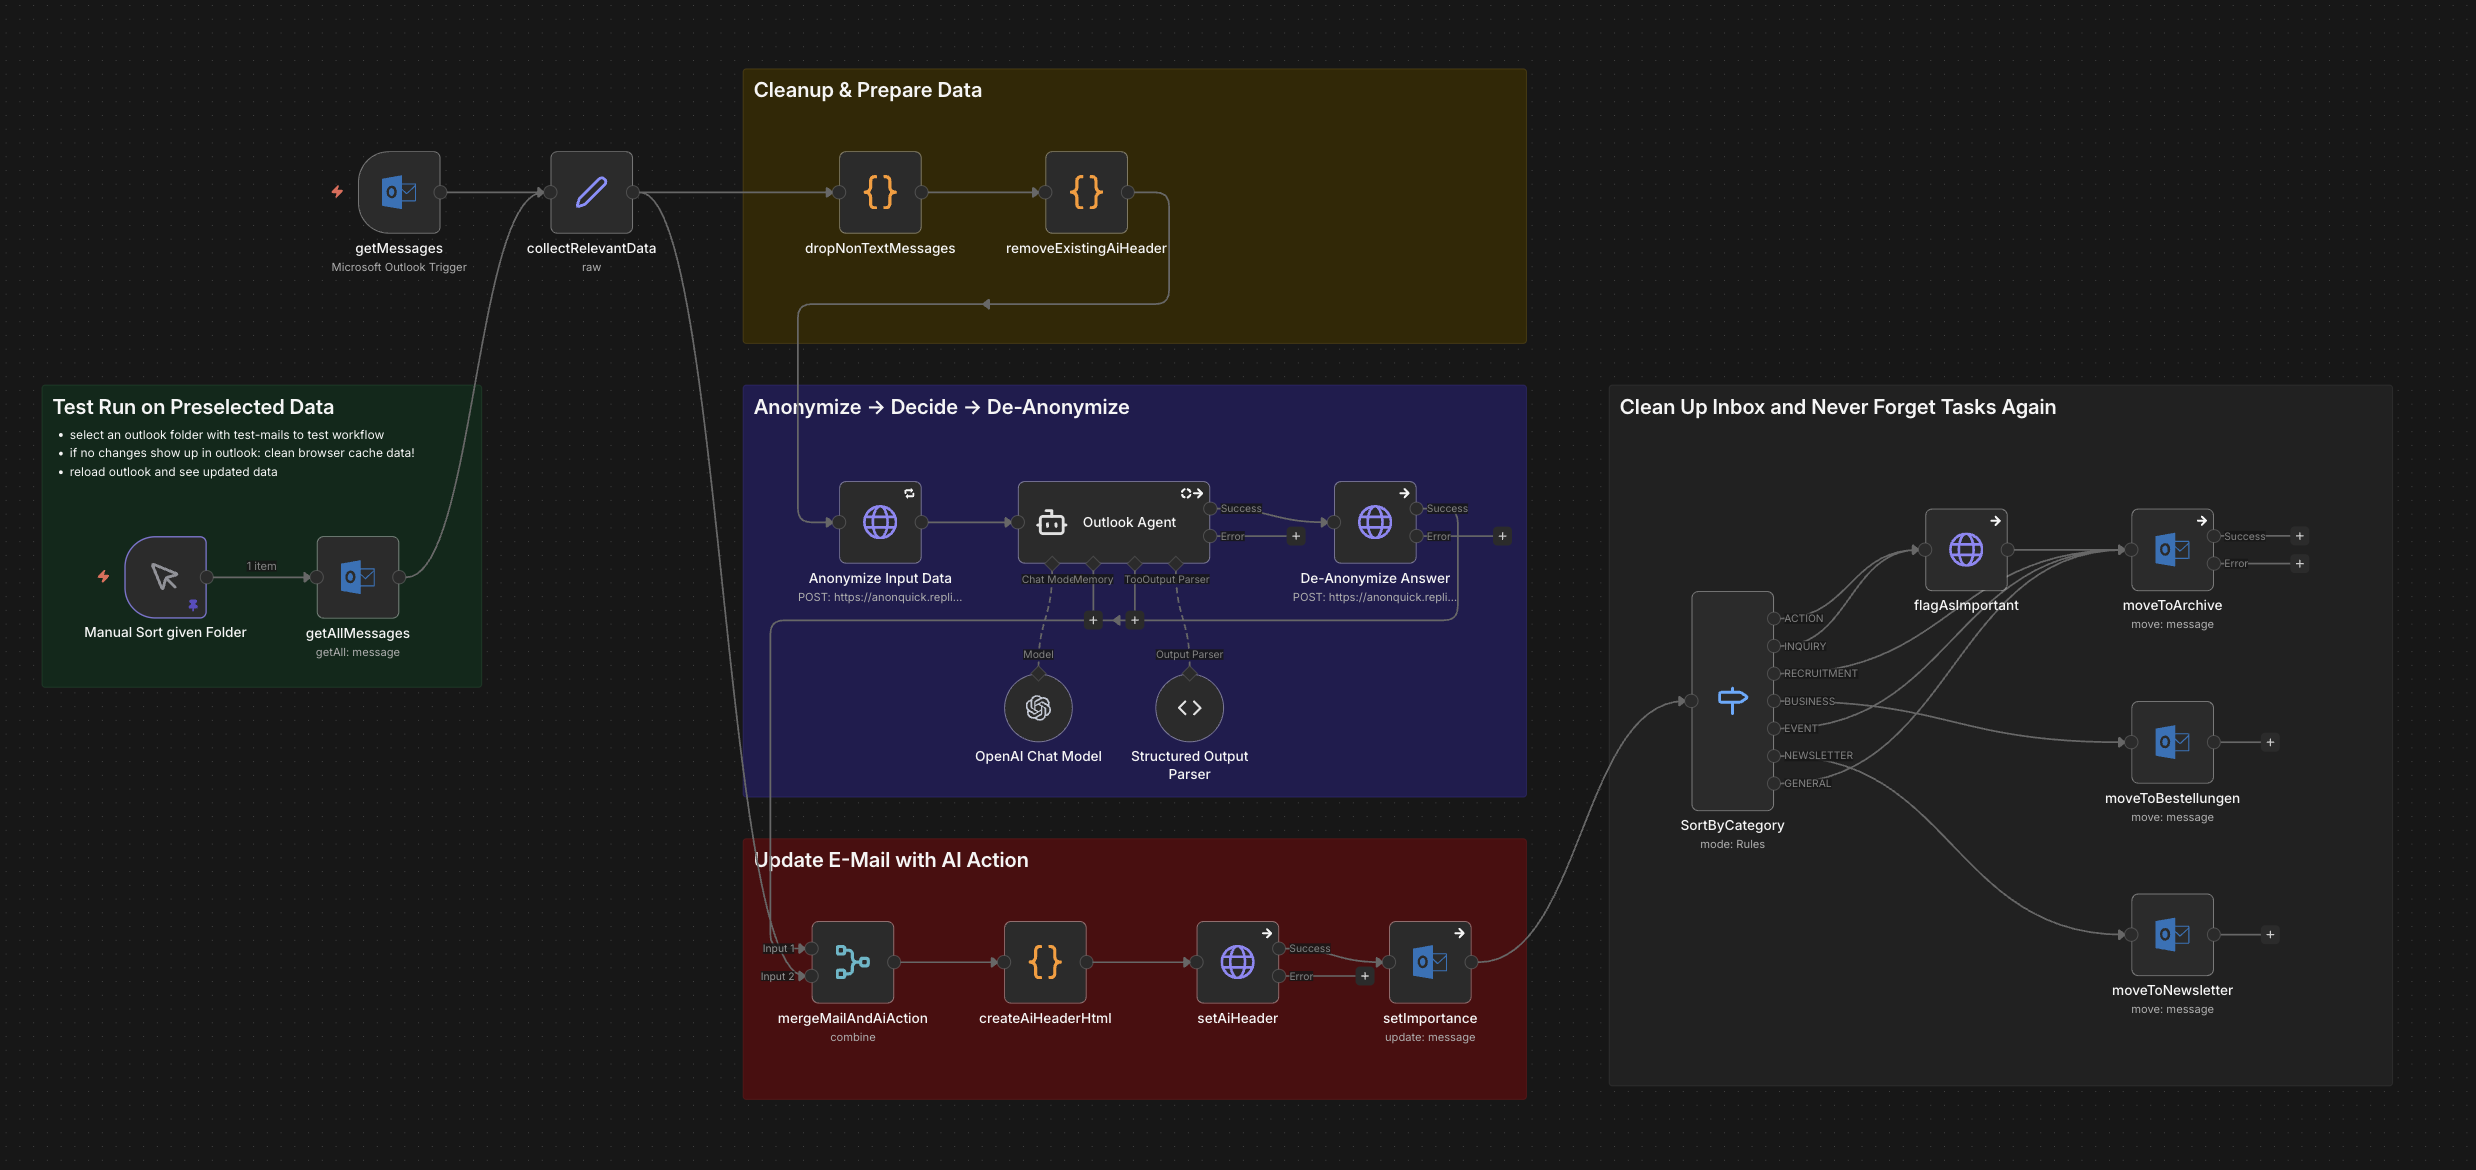Open the dropNonTextMessages code node
The width and height of the screenshot is (2476, 1170).
click(880, 192)
